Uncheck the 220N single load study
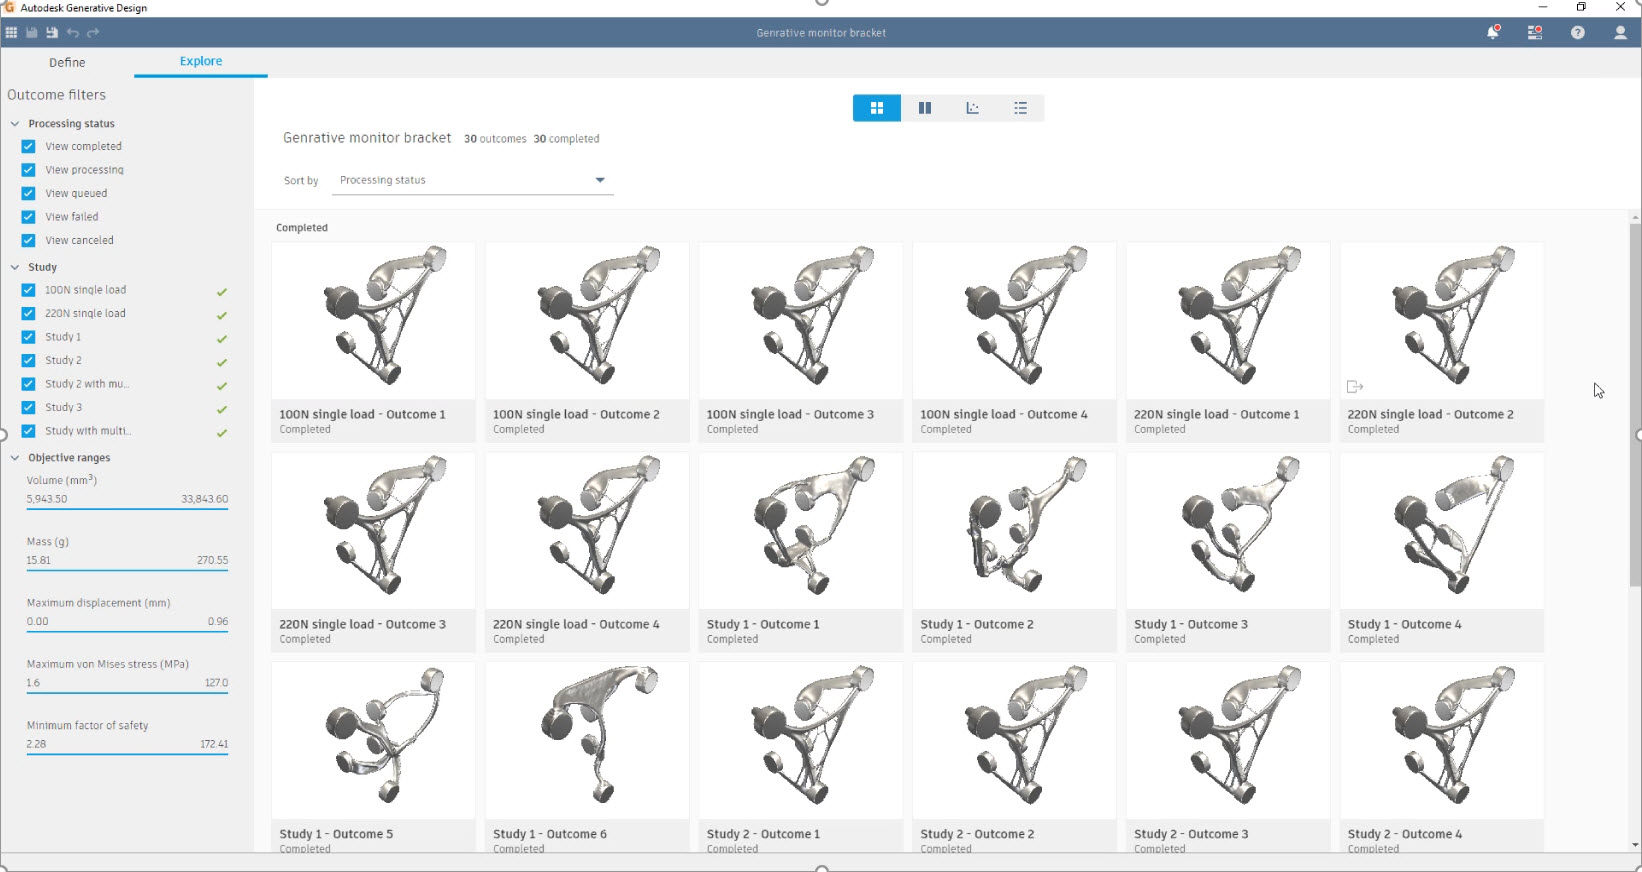The height and width of the screenshot is (872, 1642). [28, 313]
